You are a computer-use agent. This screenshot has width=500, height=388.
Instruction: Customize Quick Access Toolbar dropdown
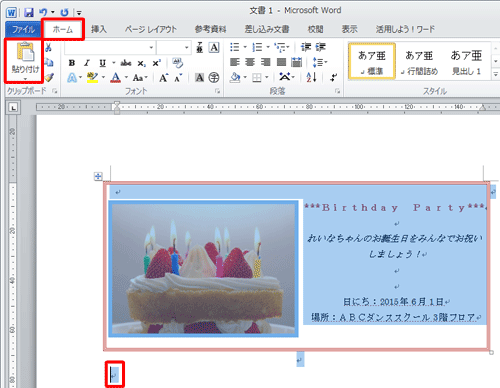[79, 13]
